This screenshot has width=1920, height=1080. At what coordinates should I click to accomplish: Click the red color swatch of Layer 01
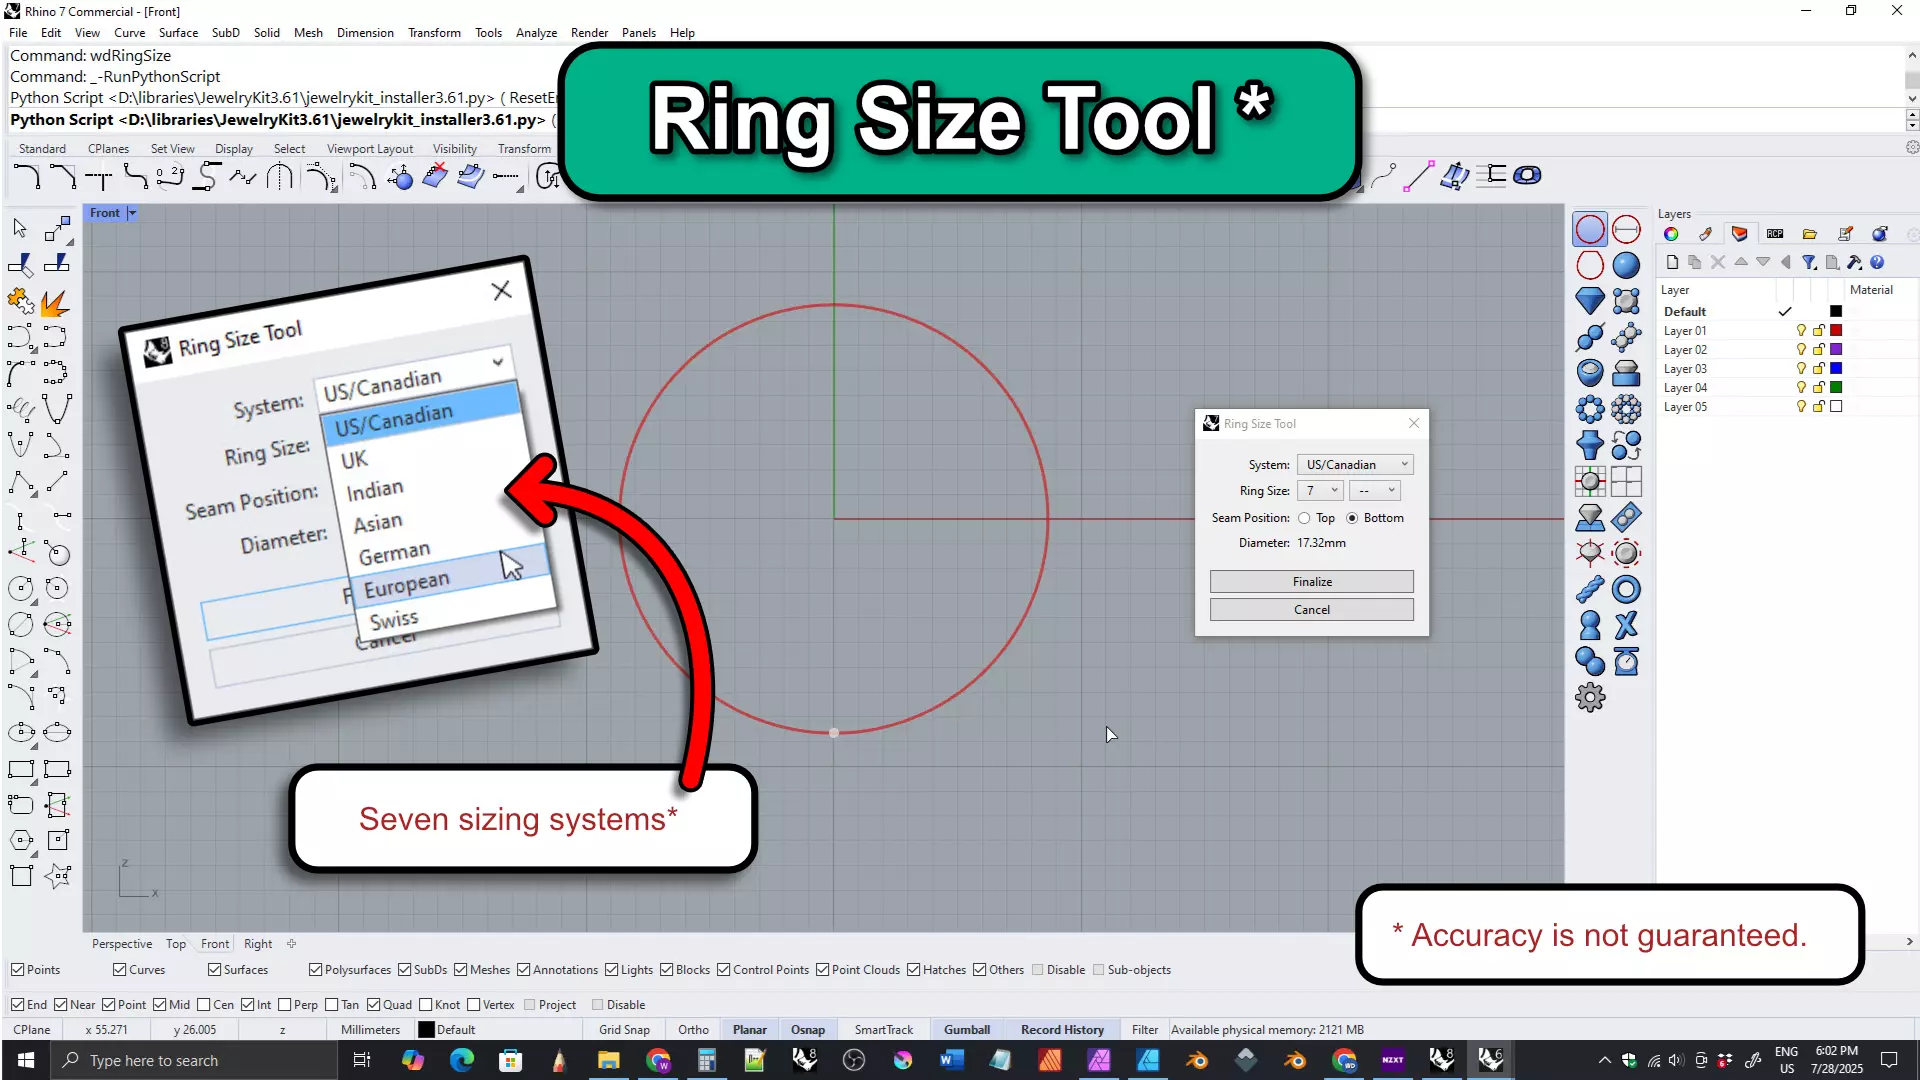tap(1836, 331)
